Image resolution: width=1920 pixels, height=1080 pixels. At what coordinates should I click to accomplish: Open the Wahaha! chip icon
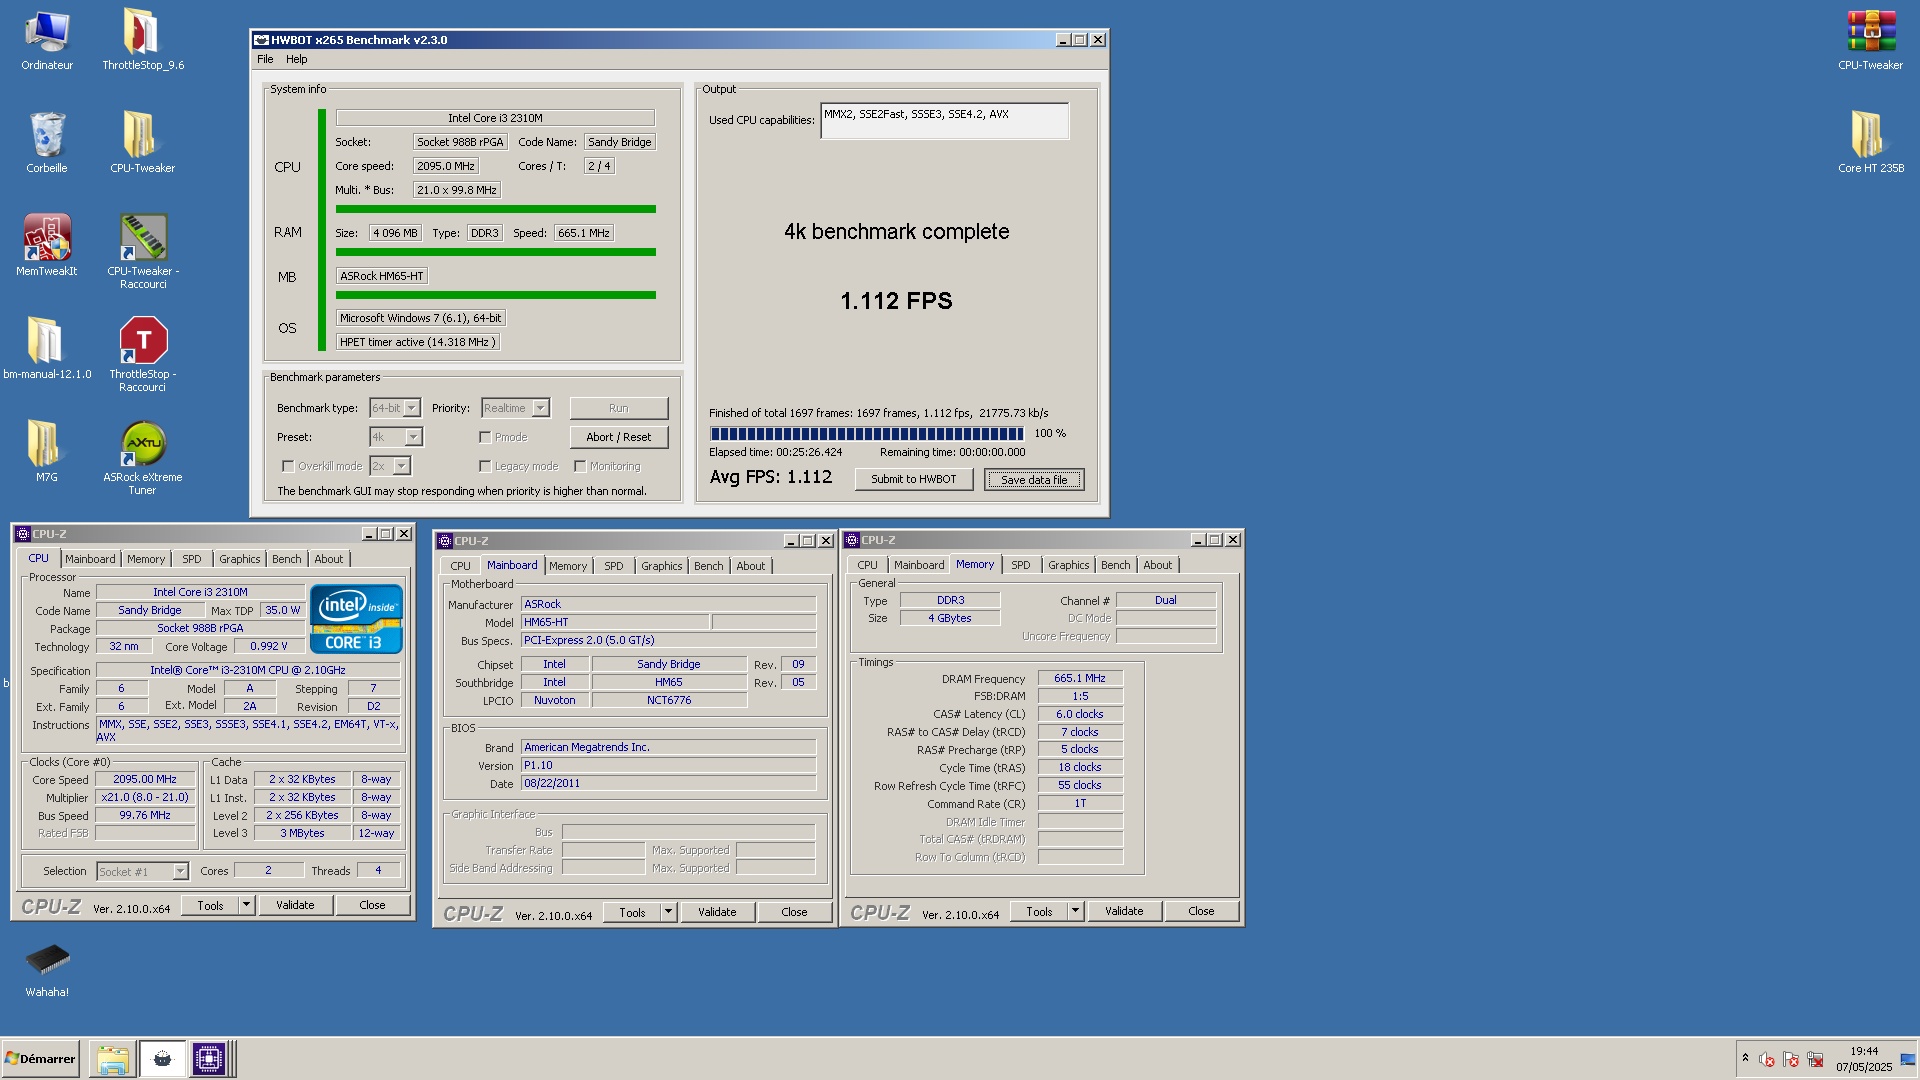47,970
